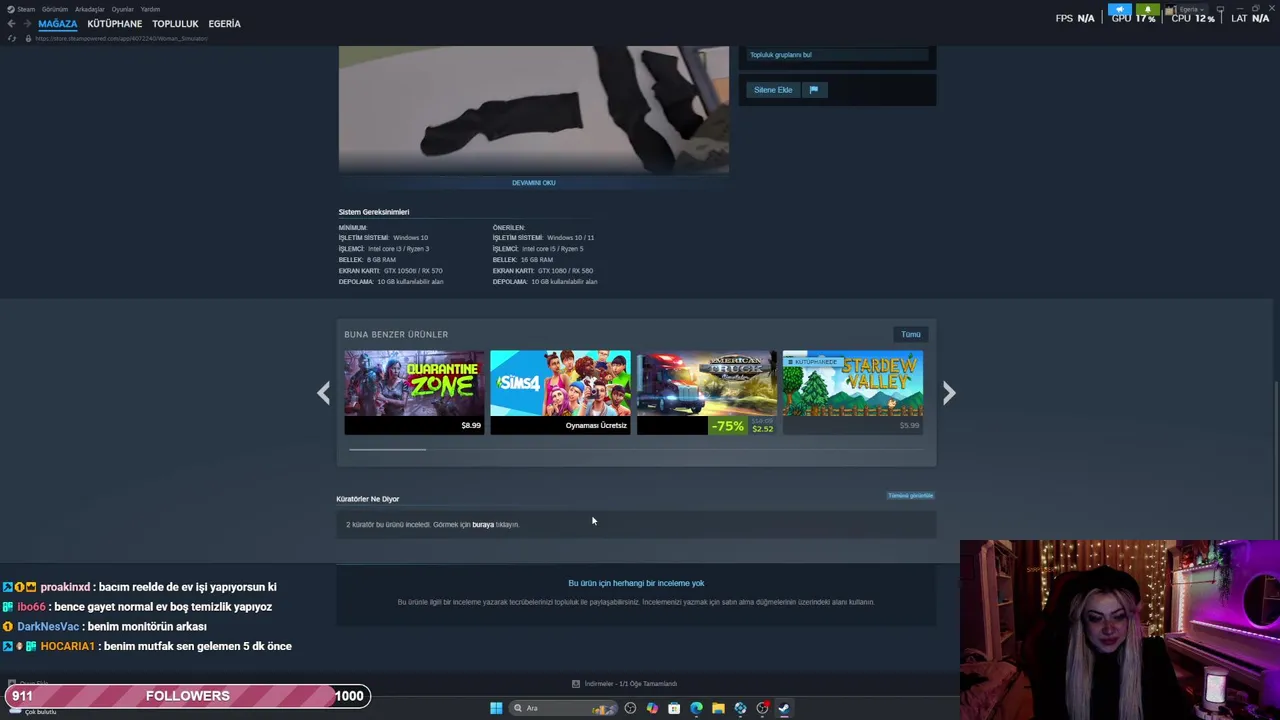Click the lock icon beside the URL
Screen dimensions: 1280x720
[28, 38]
